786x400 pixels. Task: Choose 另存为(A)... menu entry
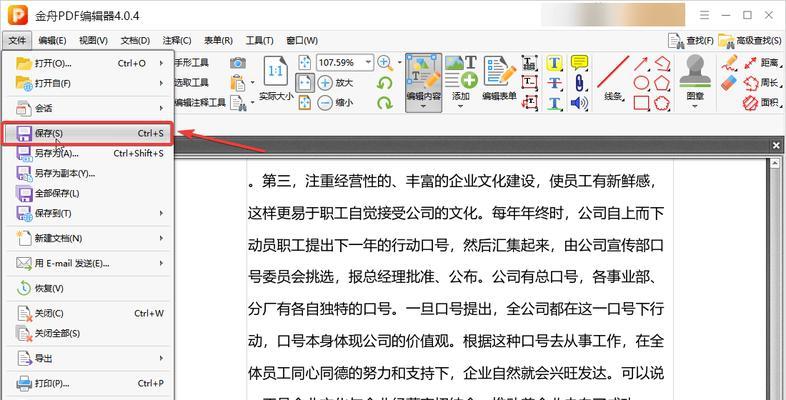click(x=89, y=153)
